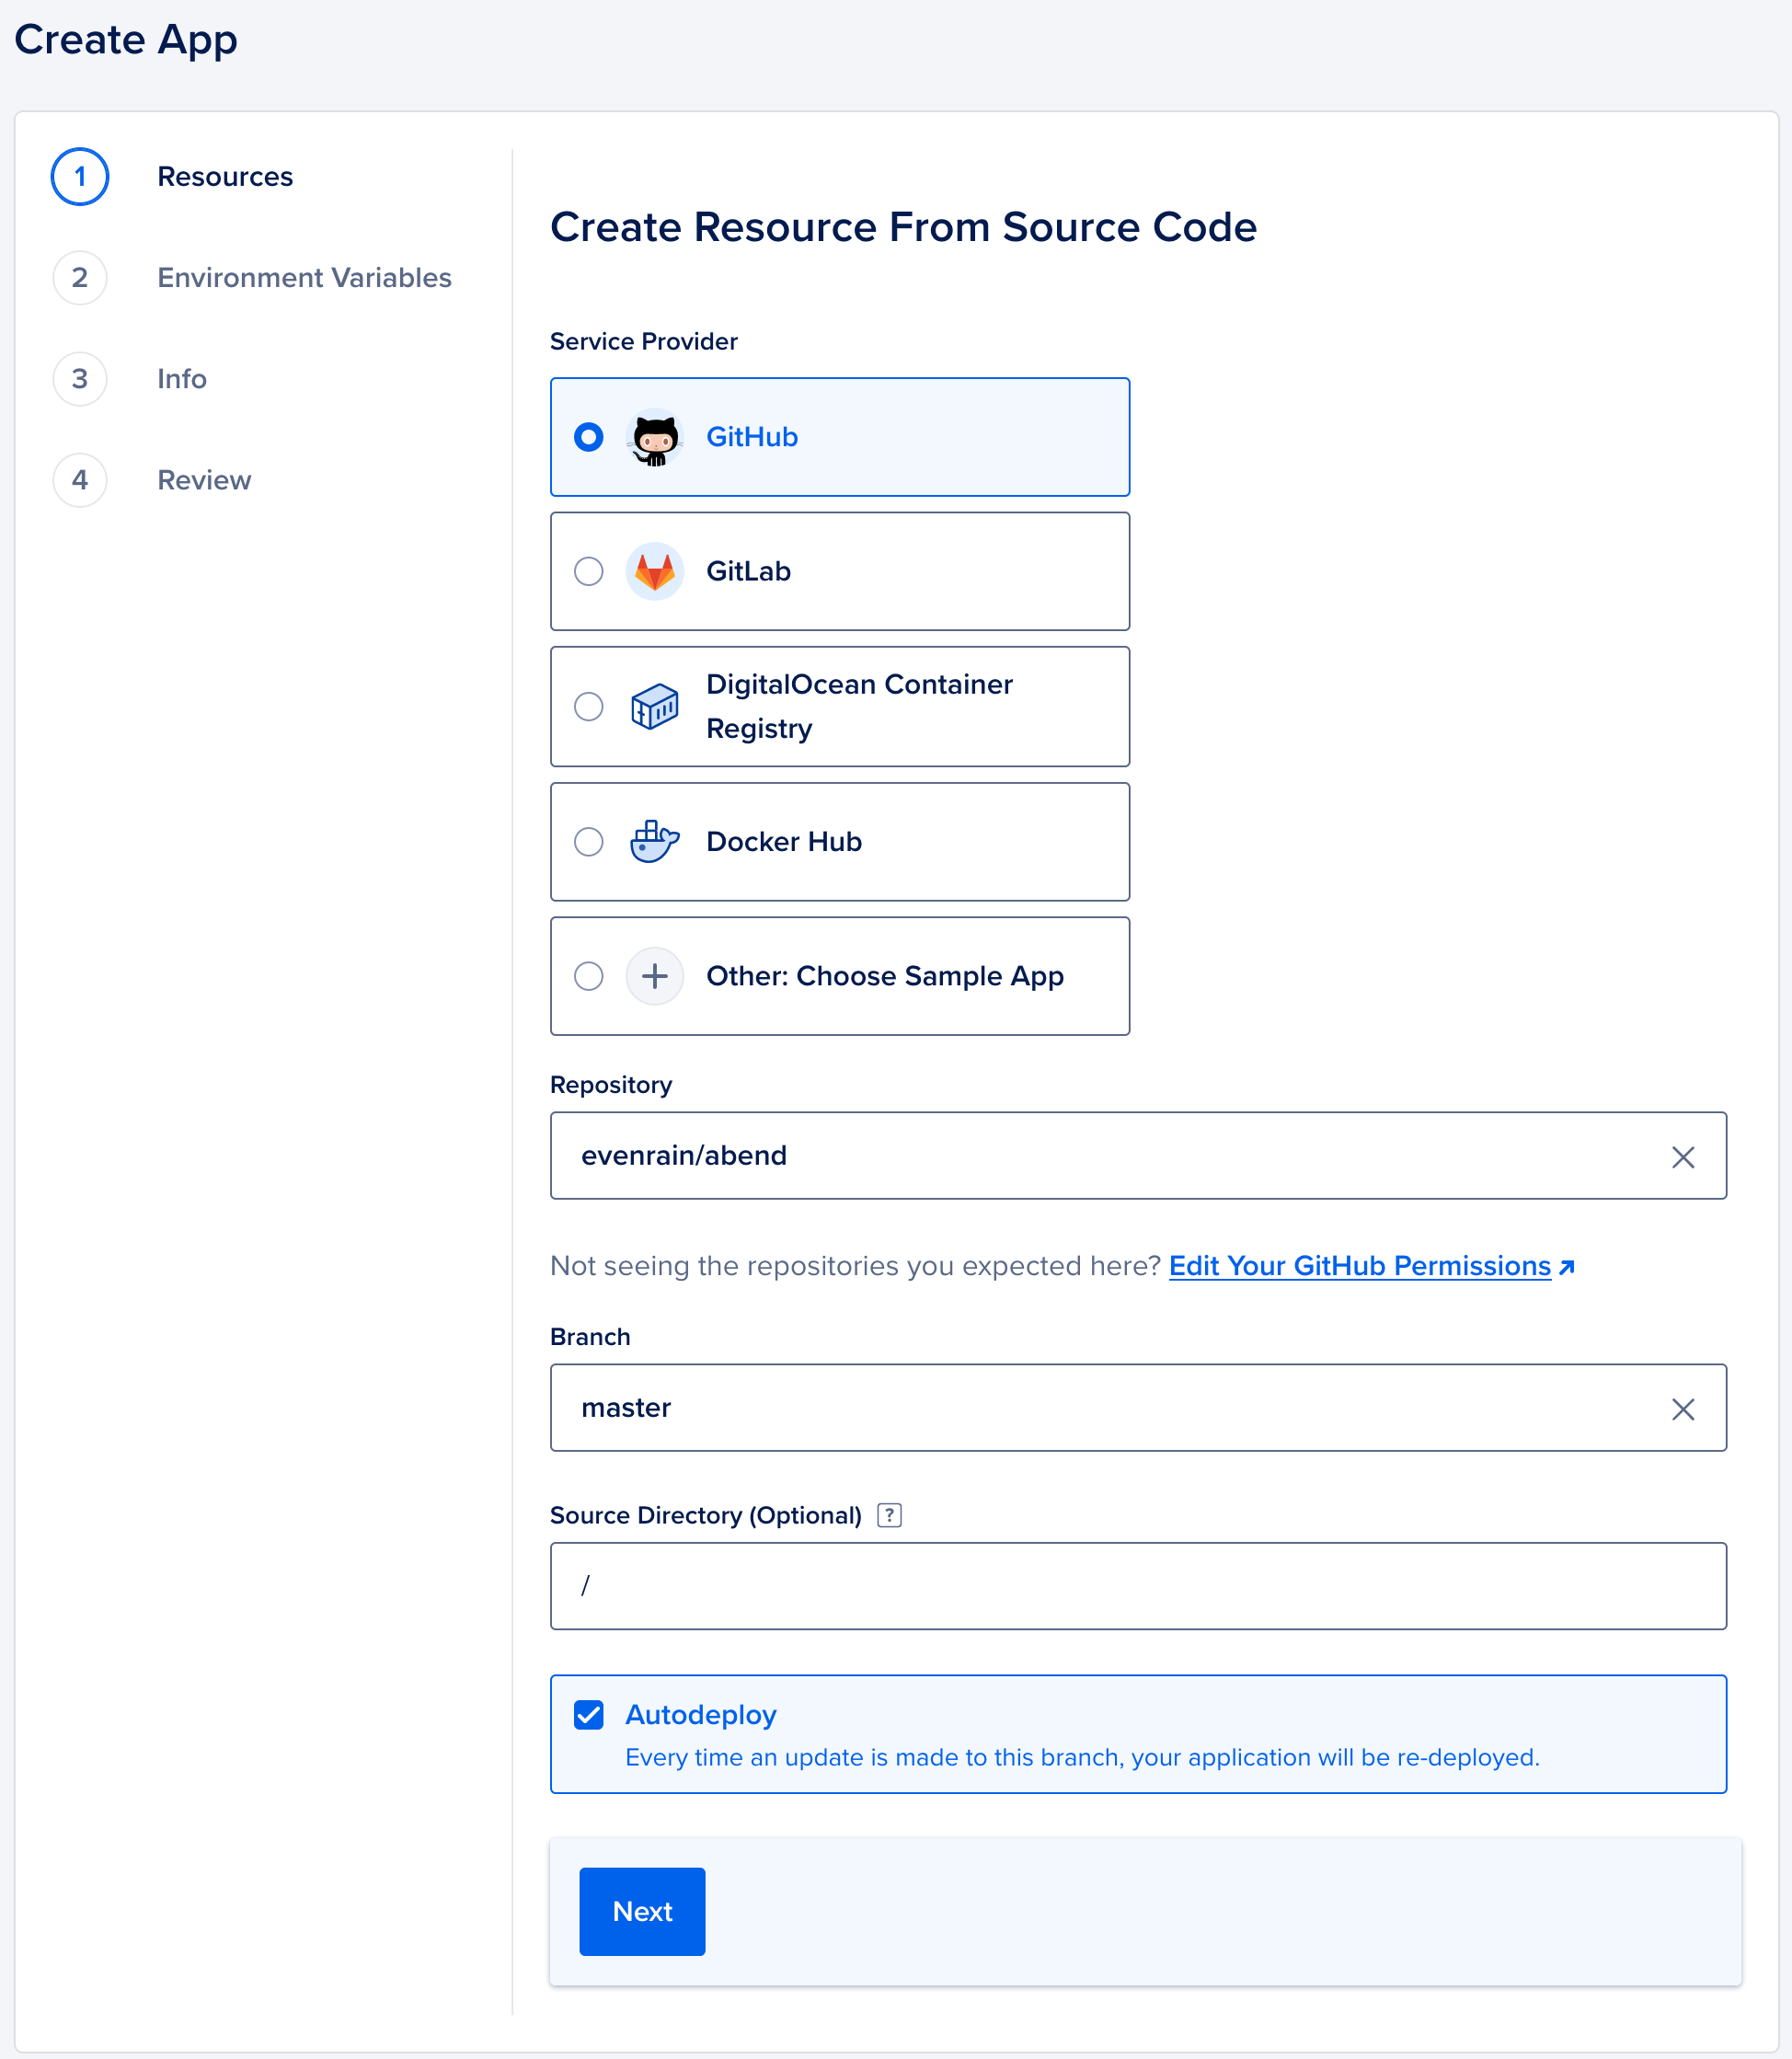Click into the Source Directory input field
The image size is (1792, 2059).
click(1138, 1585)
